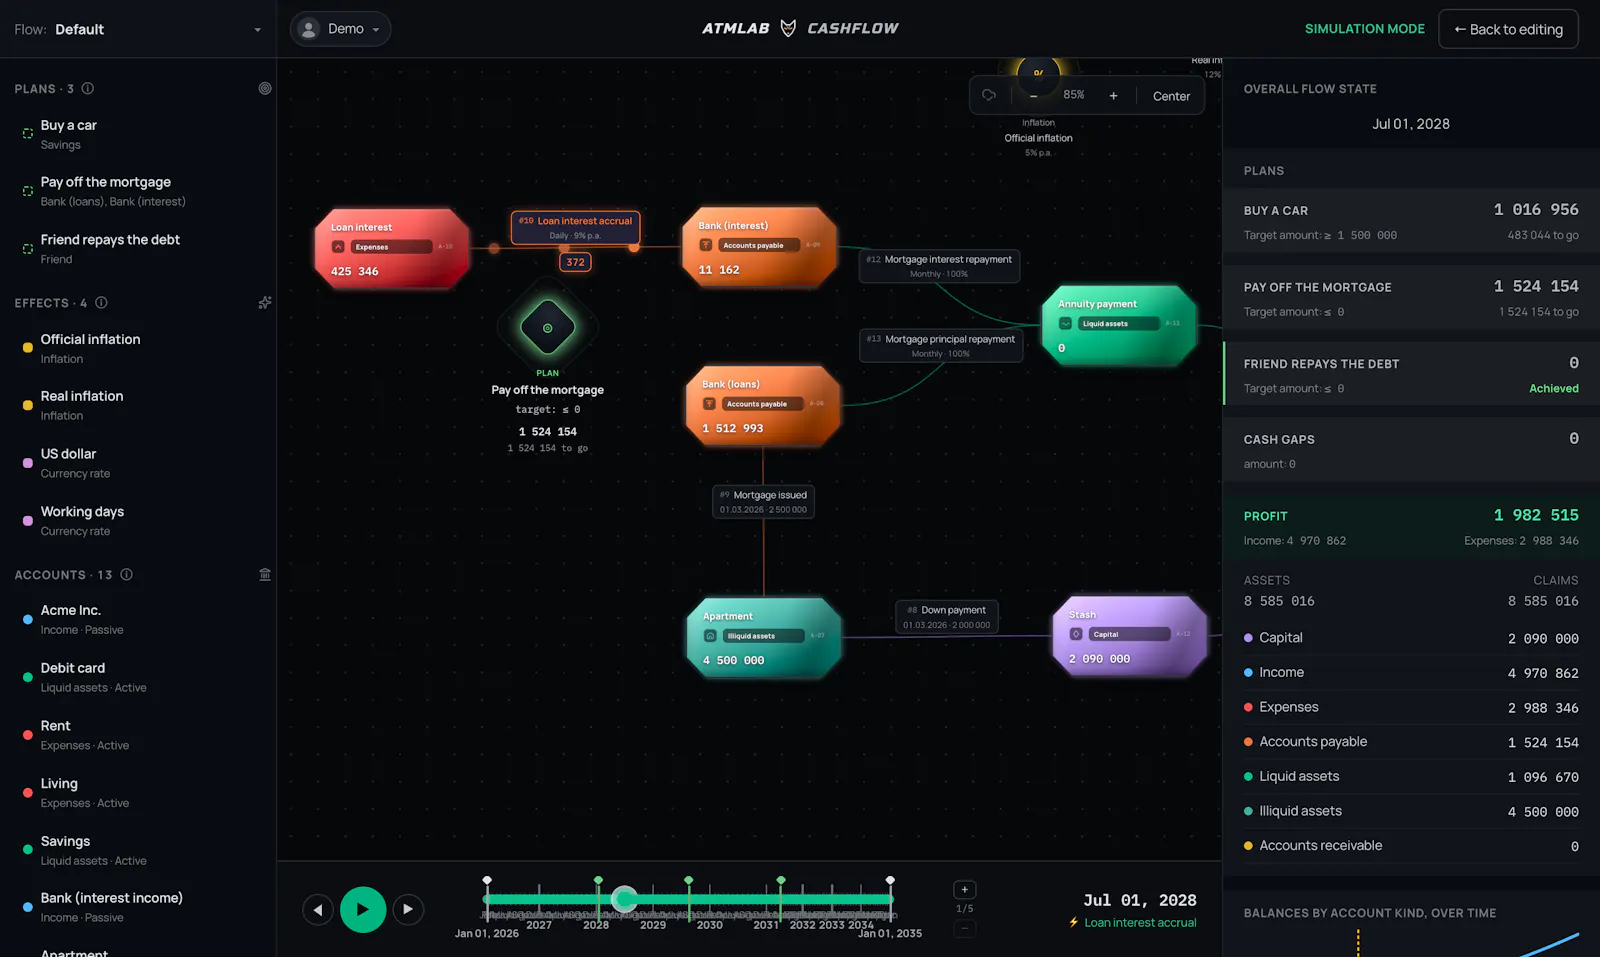This screenshot has width=1600, height=957.
Task: Click the timeline playhead handle
Action: tap(625, 899)
